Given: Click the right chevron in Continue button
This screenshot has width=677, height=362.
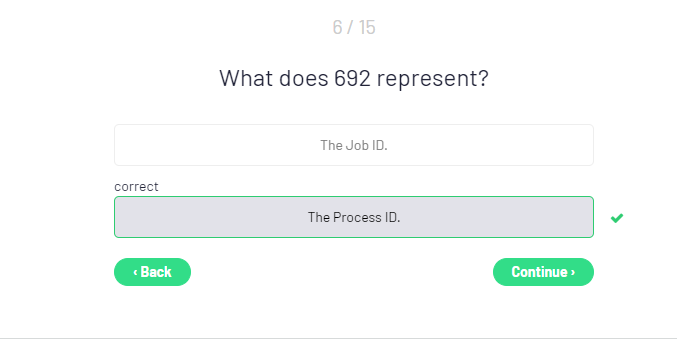Looking at the screenshot, I should pyautogui.click(x=573, y=272).
